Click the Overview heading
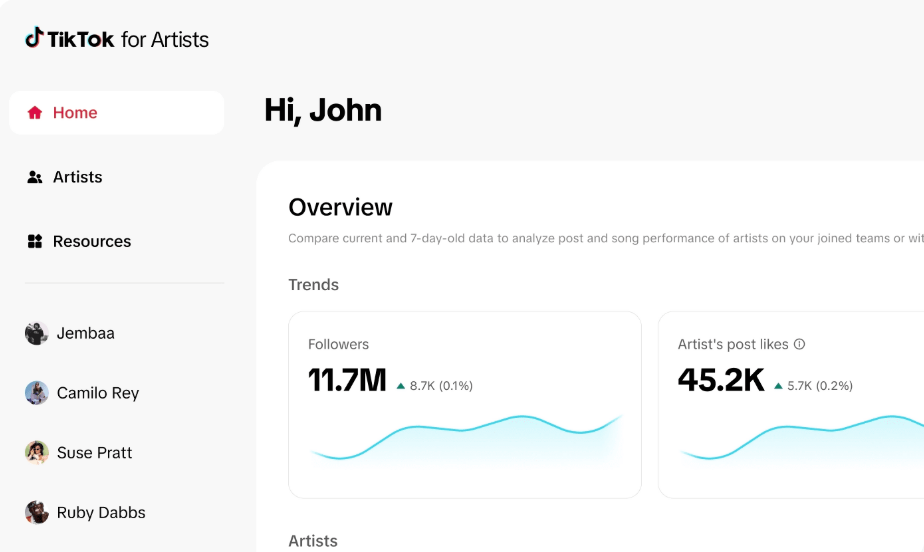Image resolution: width=924 pixels, height=552 pixels. [x=340, y=207]
